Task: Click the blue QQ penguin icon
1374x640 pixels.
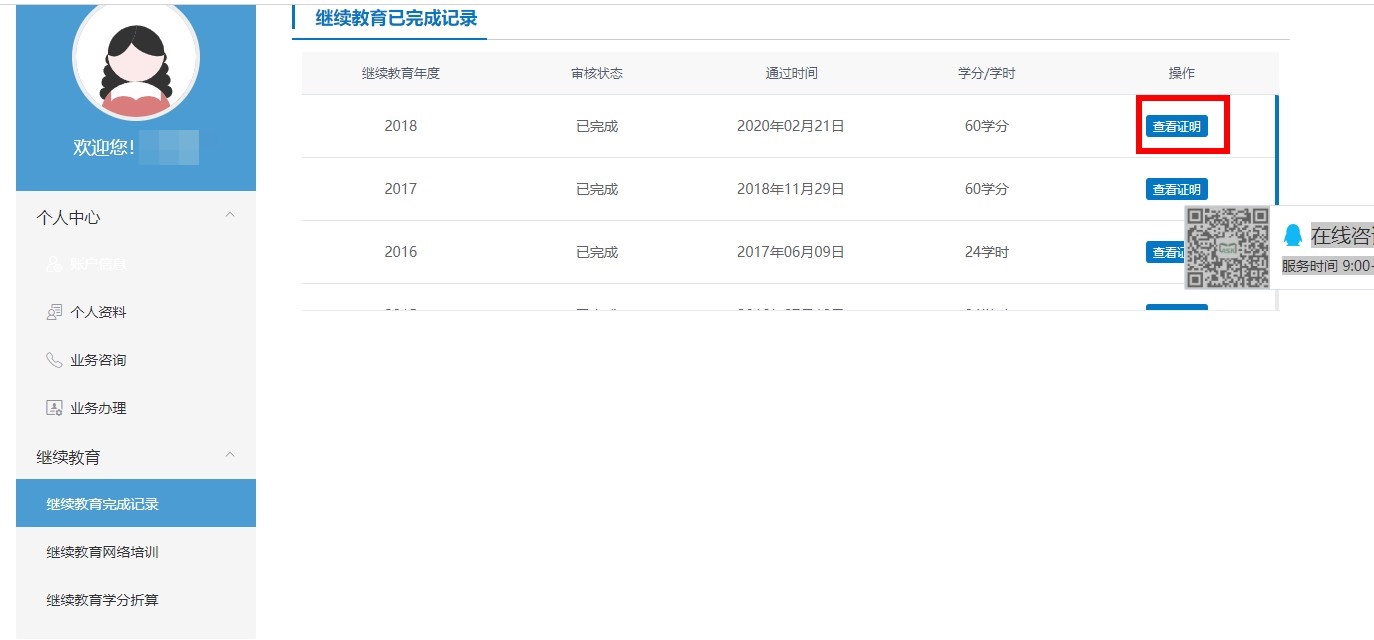Action: pyautogui.click(x=1293, y=234)
